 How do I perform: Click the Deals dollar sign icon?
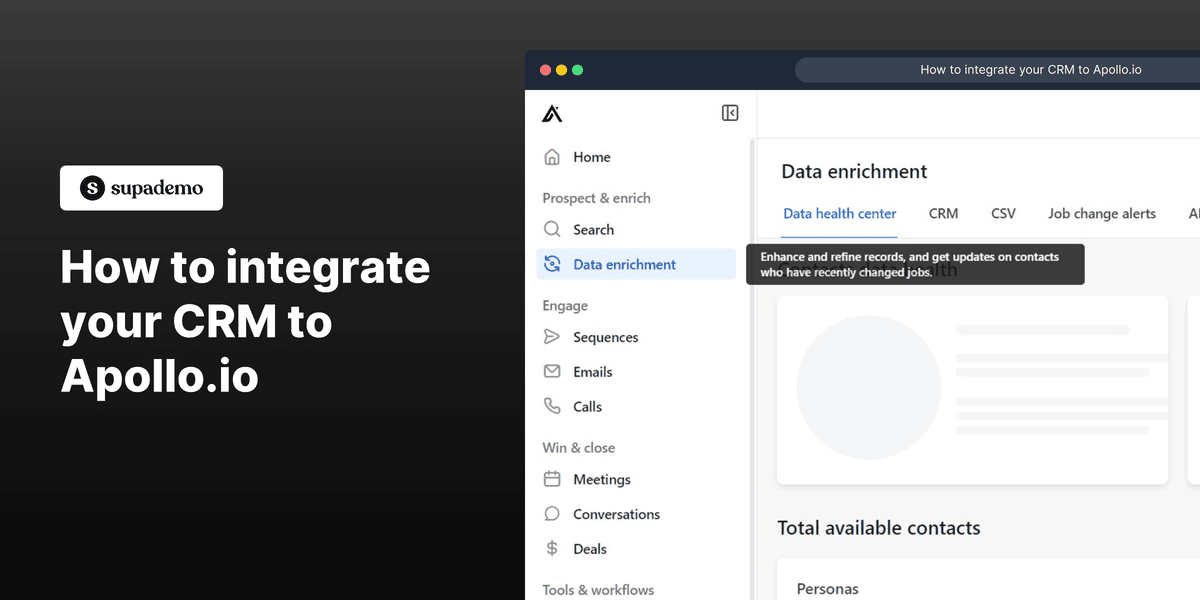552,548
